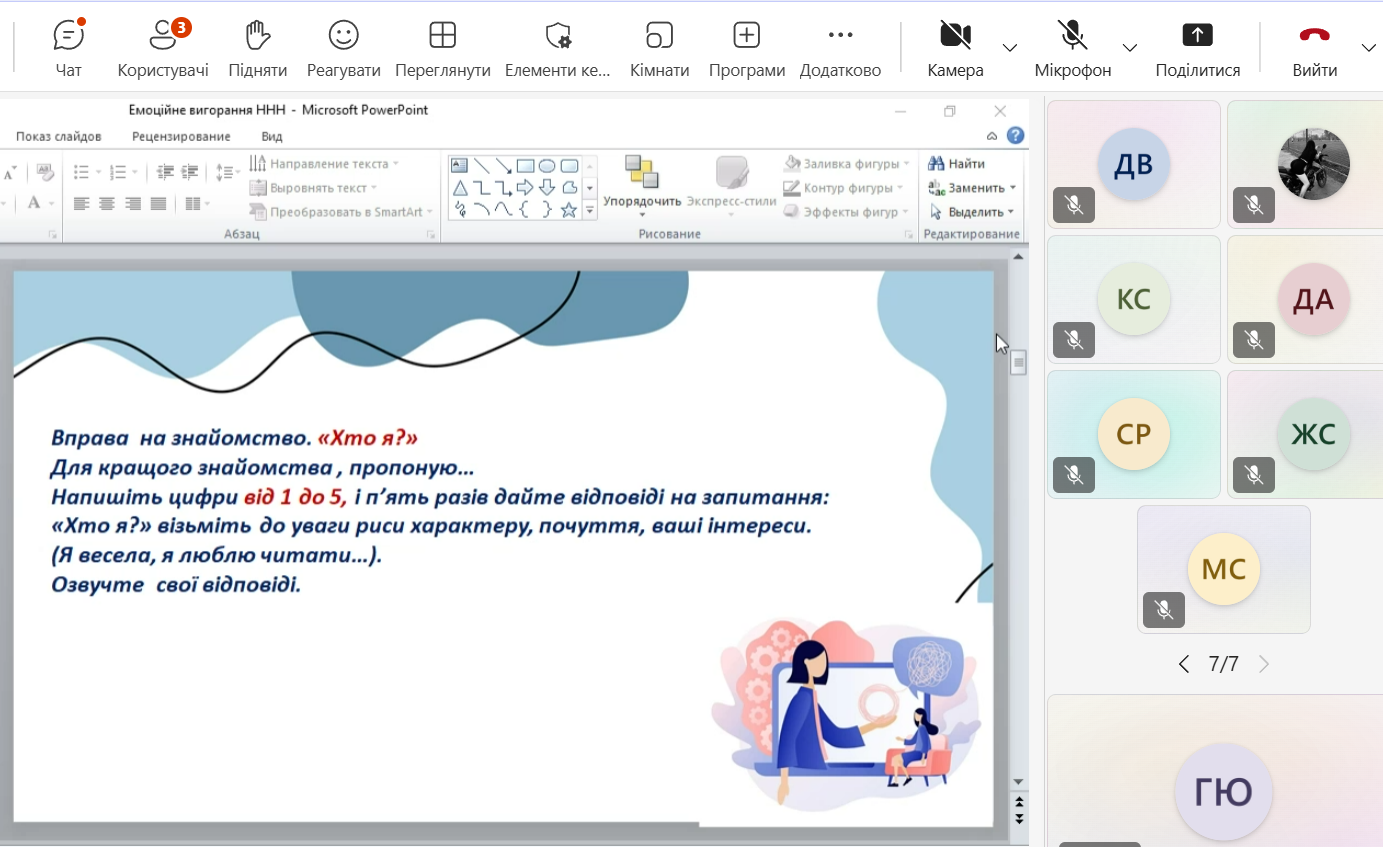Open the Користувачі participants list

[163, 49]
